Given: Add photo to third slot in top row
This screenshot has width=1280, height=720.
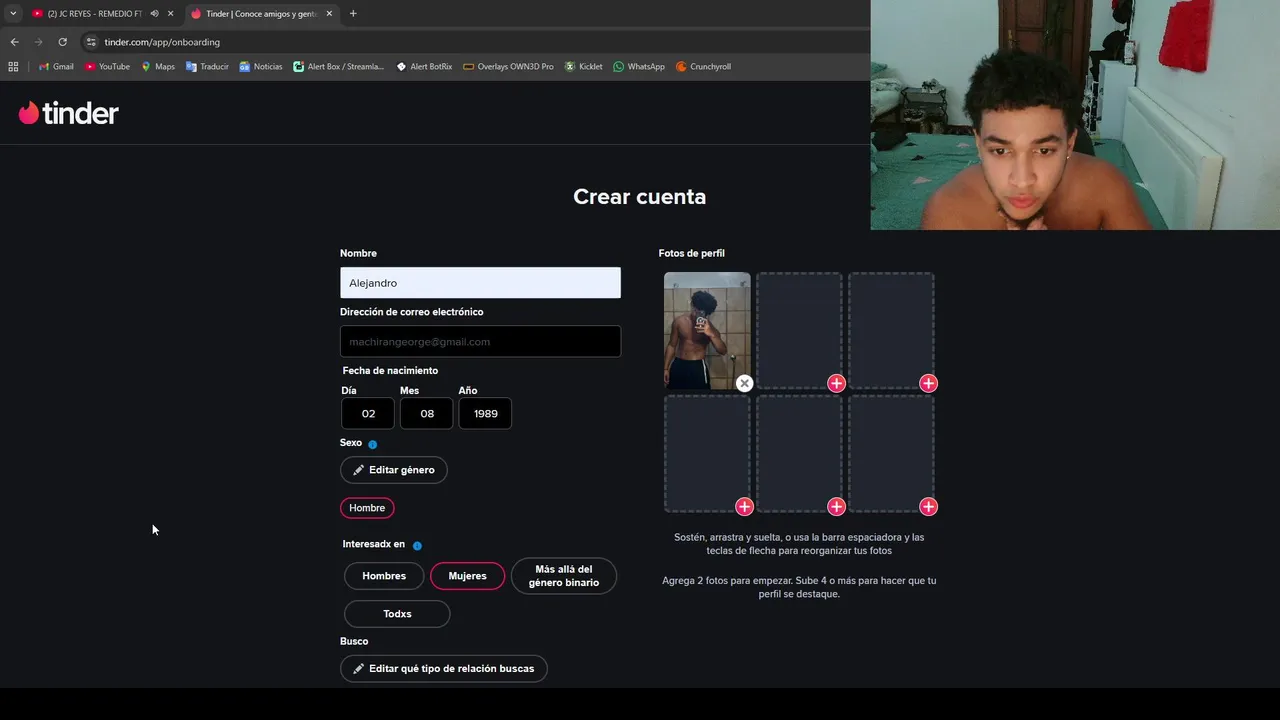Looking at the screenshot, I should pyautogui.click(x=928, y=383).
